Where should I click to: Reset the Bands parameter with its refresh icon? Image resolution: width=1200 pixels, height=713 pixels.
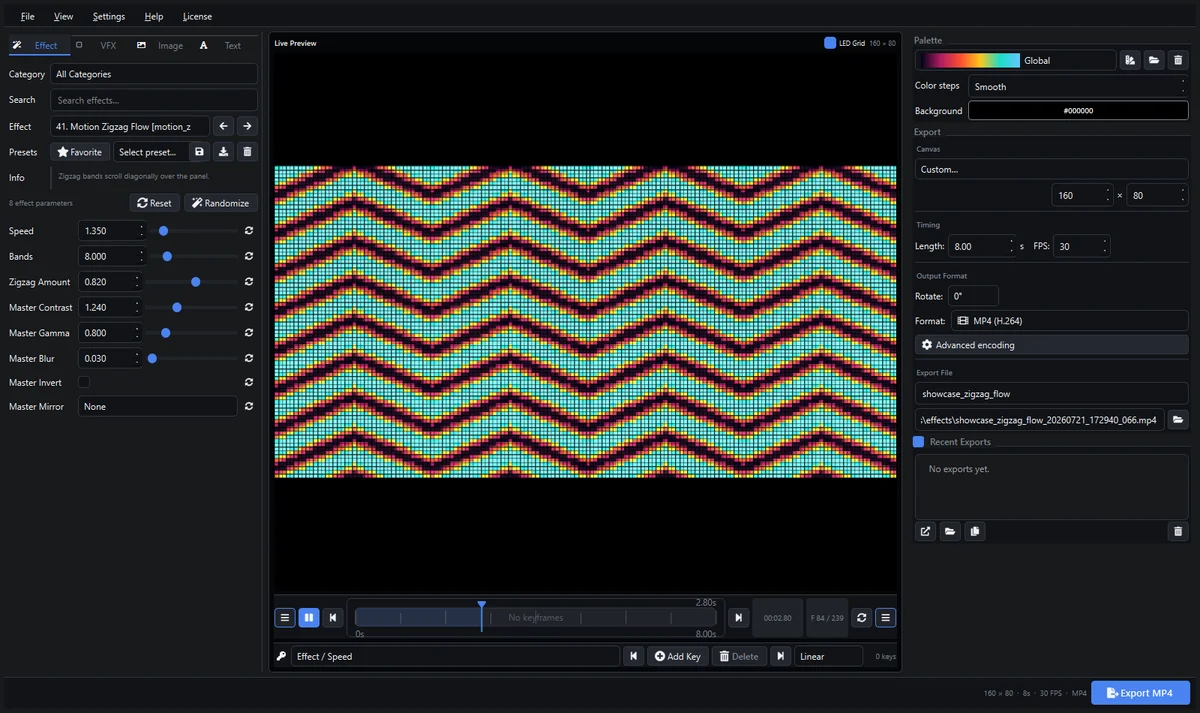[x=248, y=257]
